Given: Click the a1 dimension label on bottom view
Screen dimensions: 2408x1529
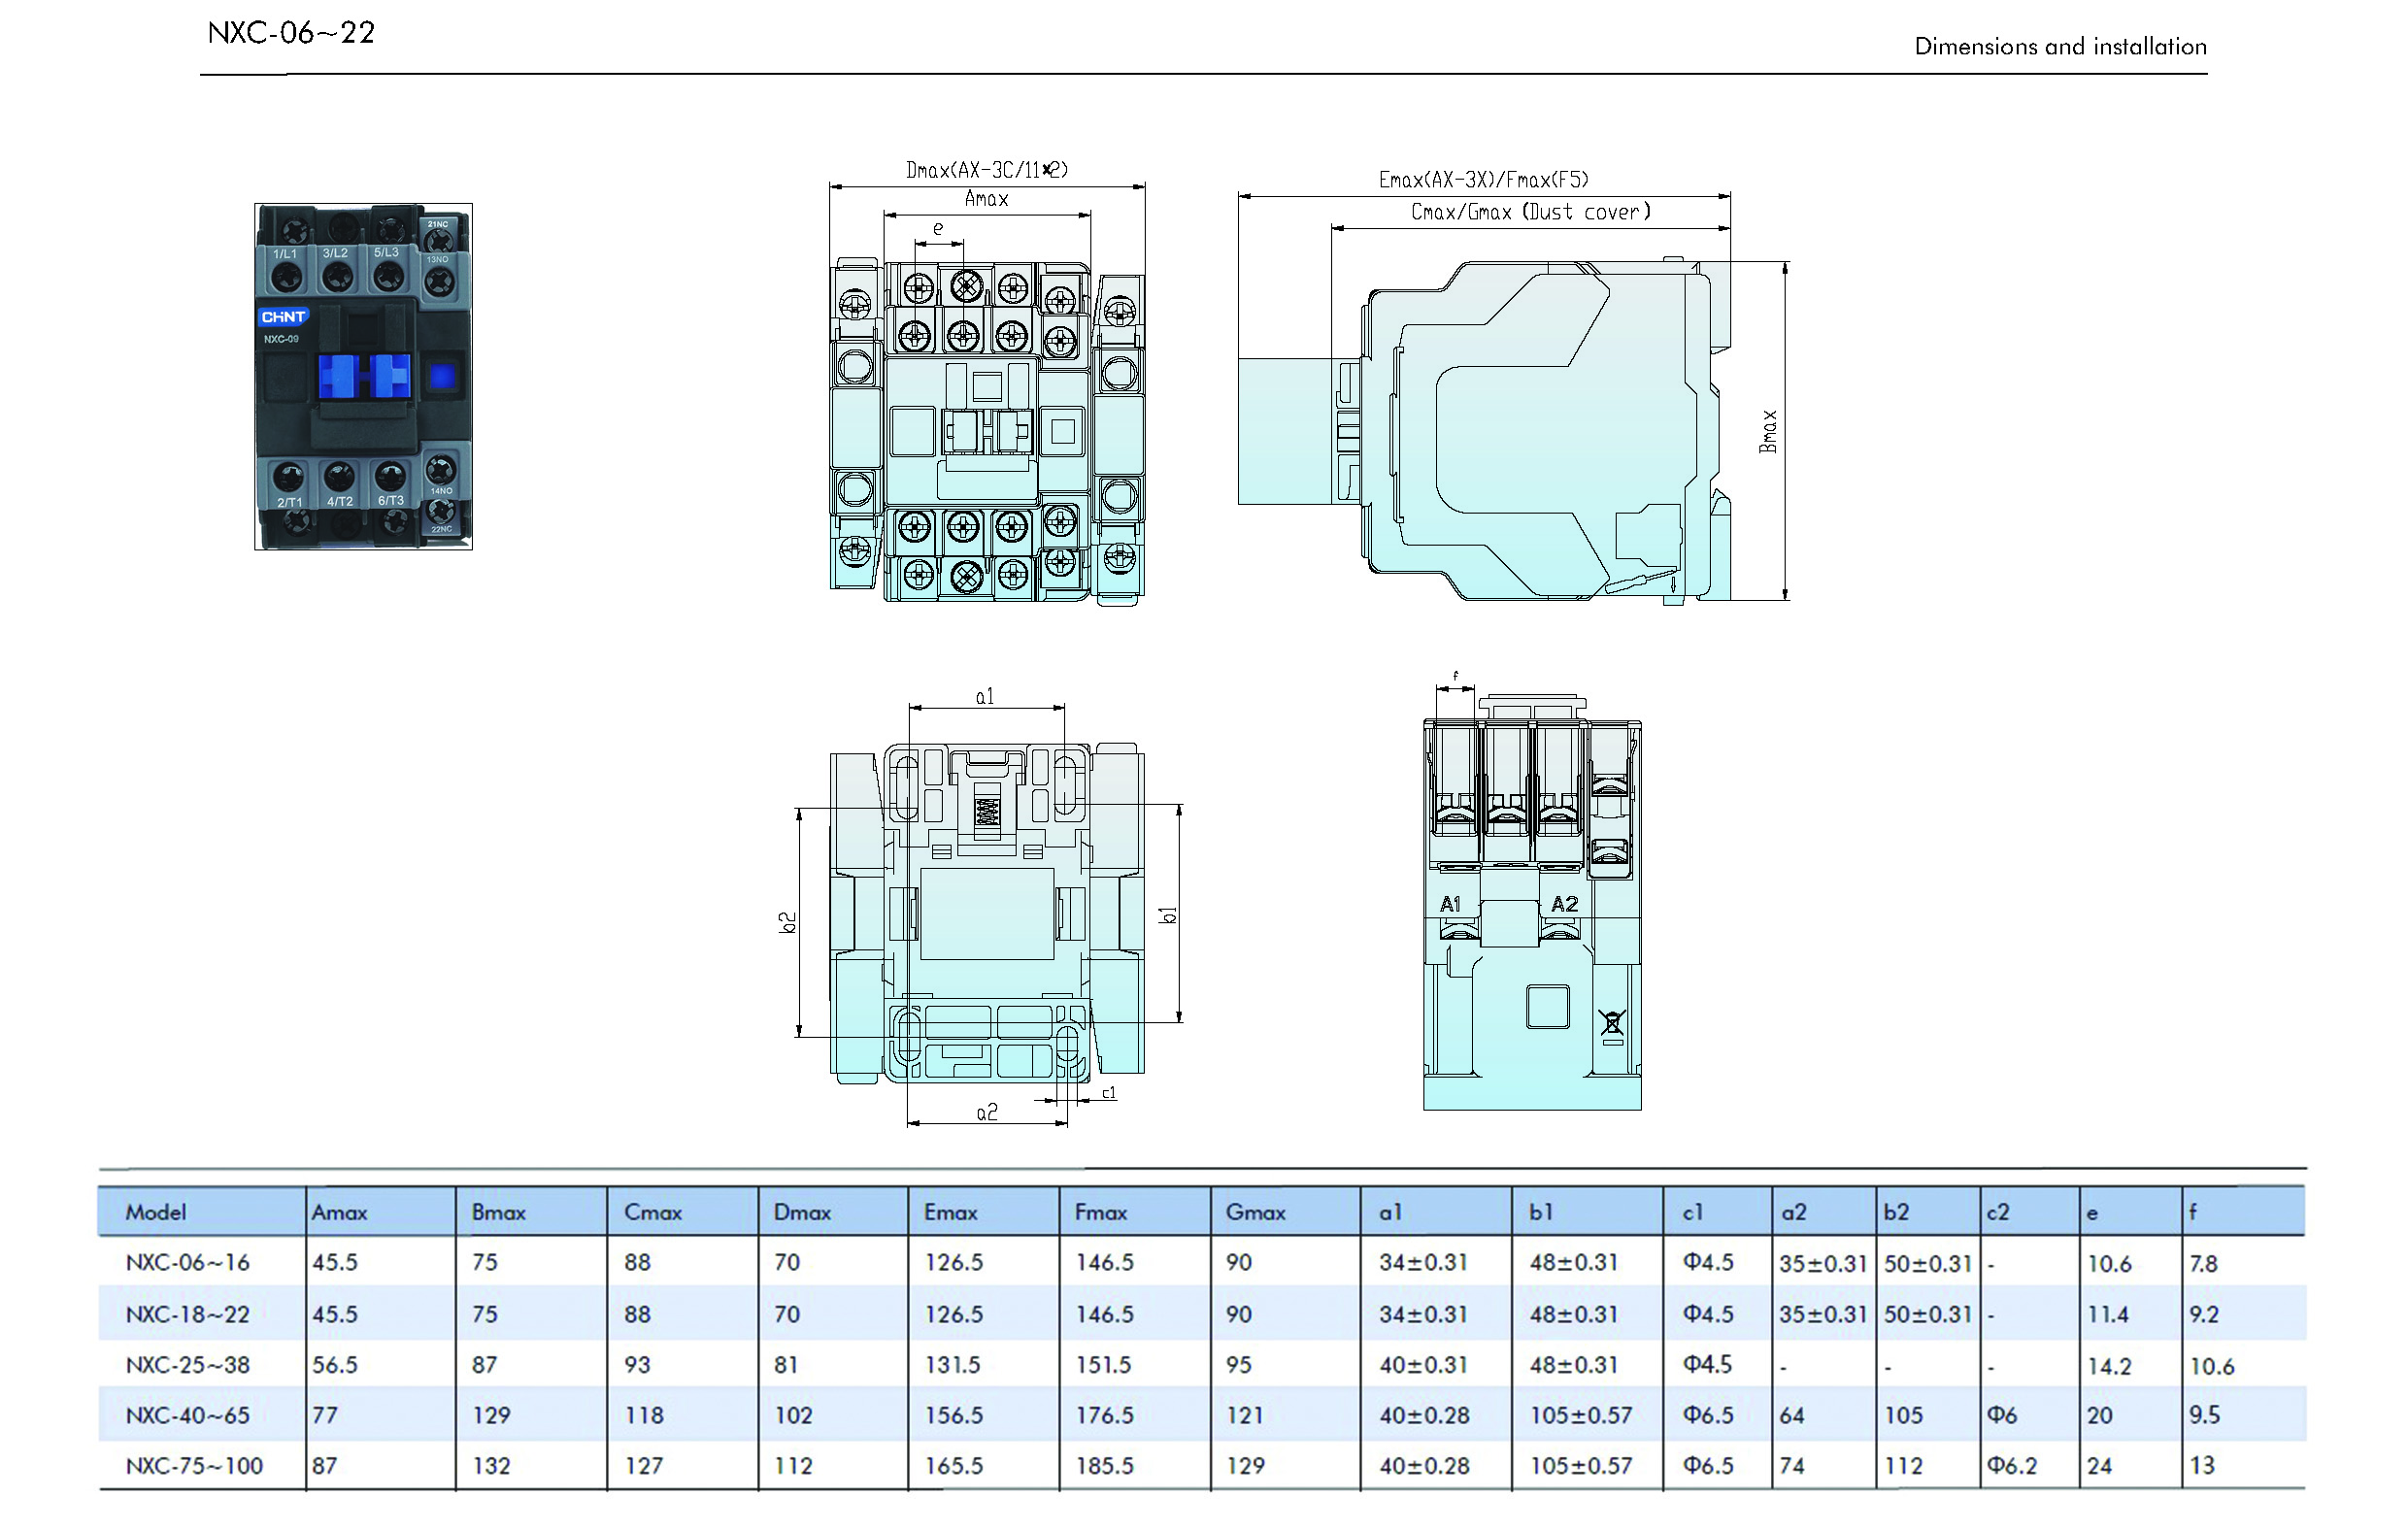Looking at the screenshot, I should [x=985, y=696].
